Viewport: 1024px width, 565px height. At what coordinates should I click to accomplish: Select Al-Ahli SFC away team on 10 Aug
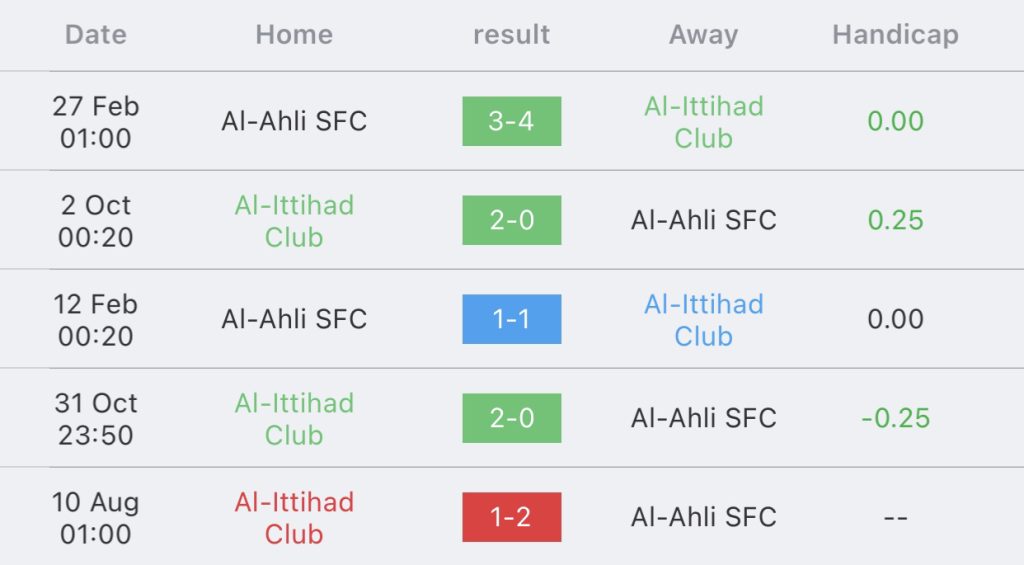point(703,517)
